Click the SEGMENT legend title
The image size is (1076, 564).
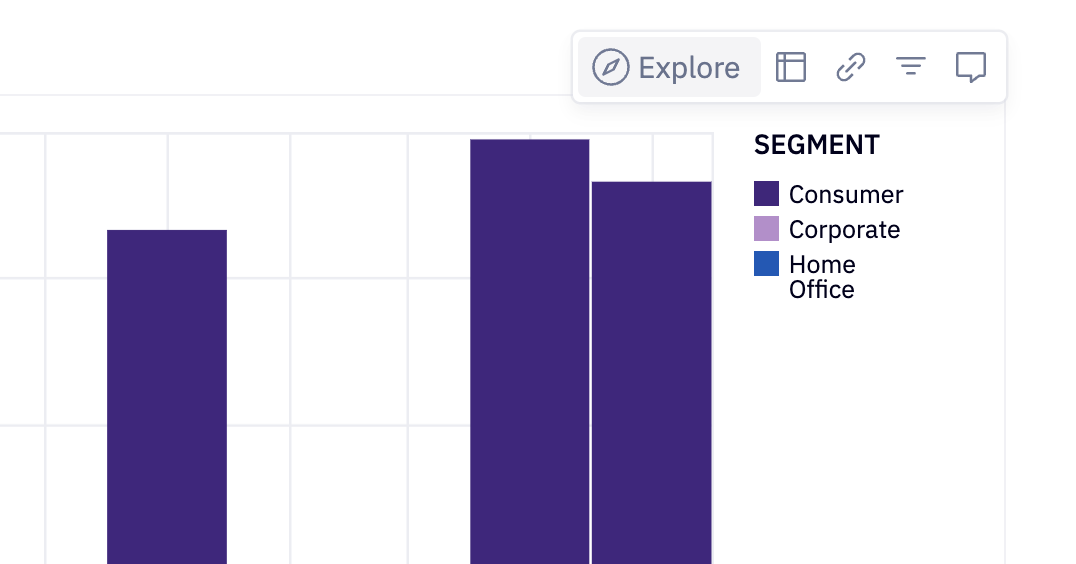(x=816, y=146)
